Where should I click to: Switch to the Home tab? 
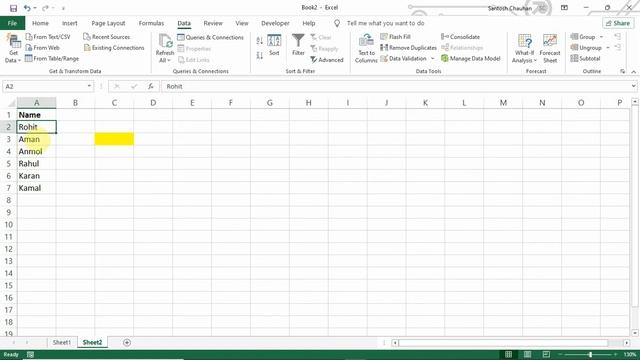[x=40, y=23]
